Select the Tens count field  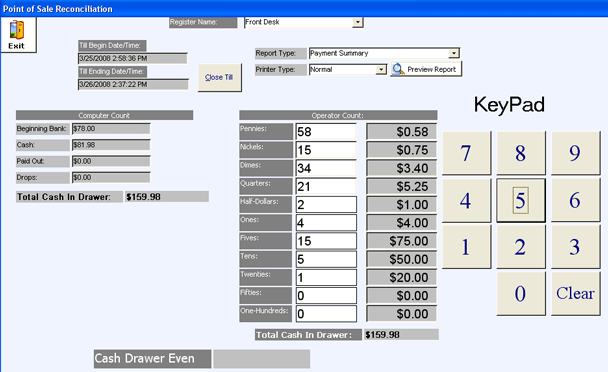tap(326, 260)
